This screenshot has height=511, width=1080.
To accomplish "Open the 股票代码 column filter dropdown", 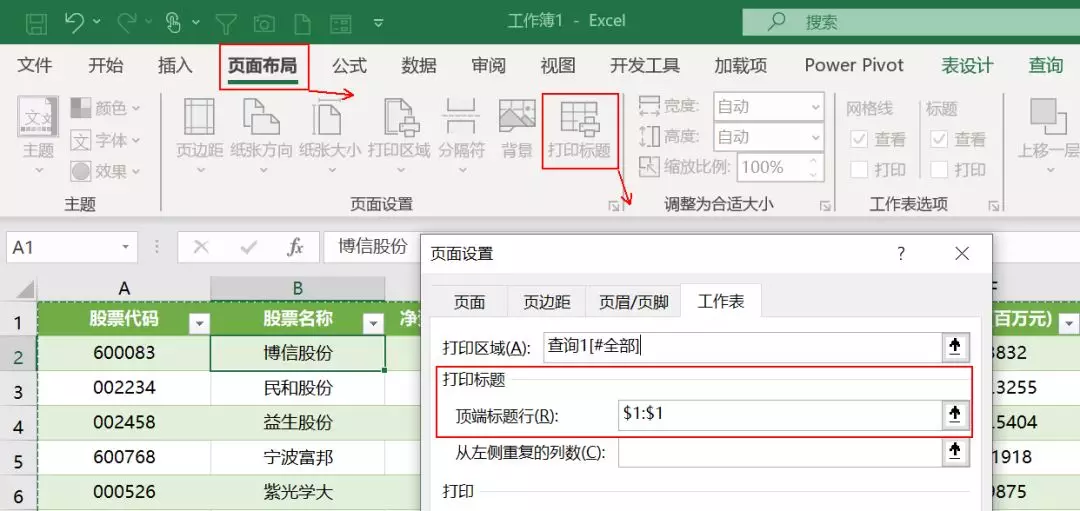I will (x=199, y=322).
